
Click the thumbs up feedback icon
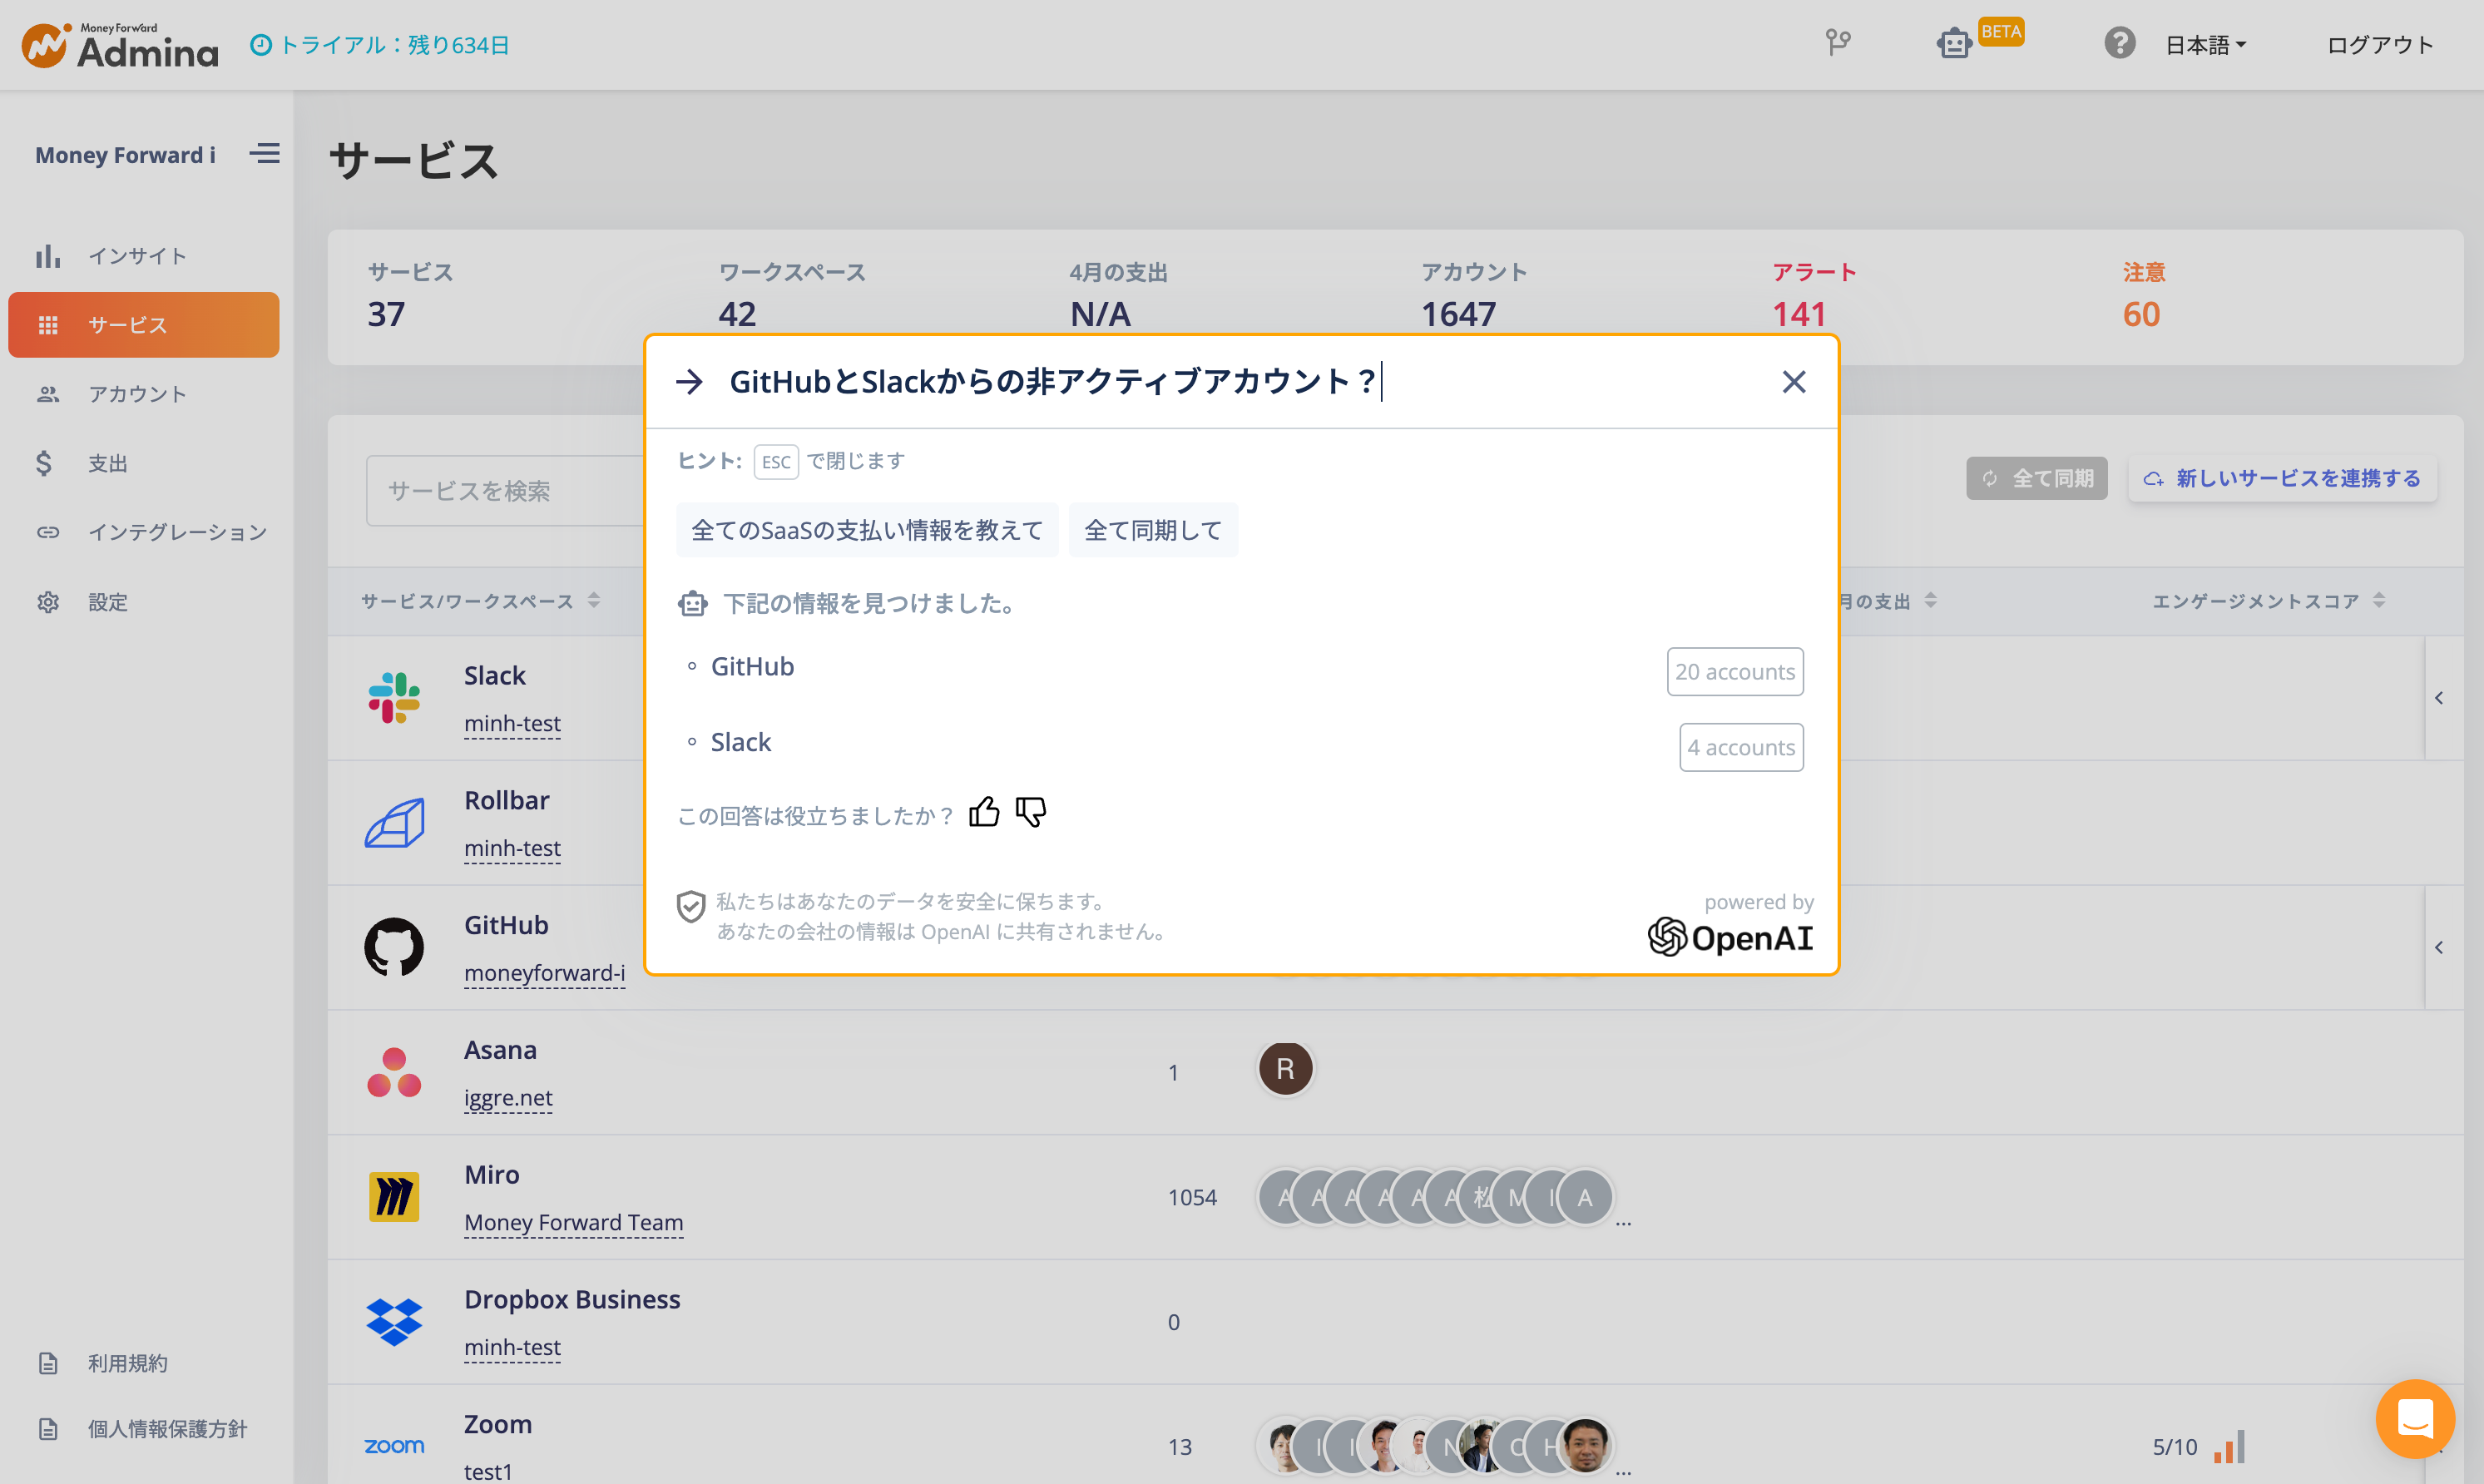984,812
